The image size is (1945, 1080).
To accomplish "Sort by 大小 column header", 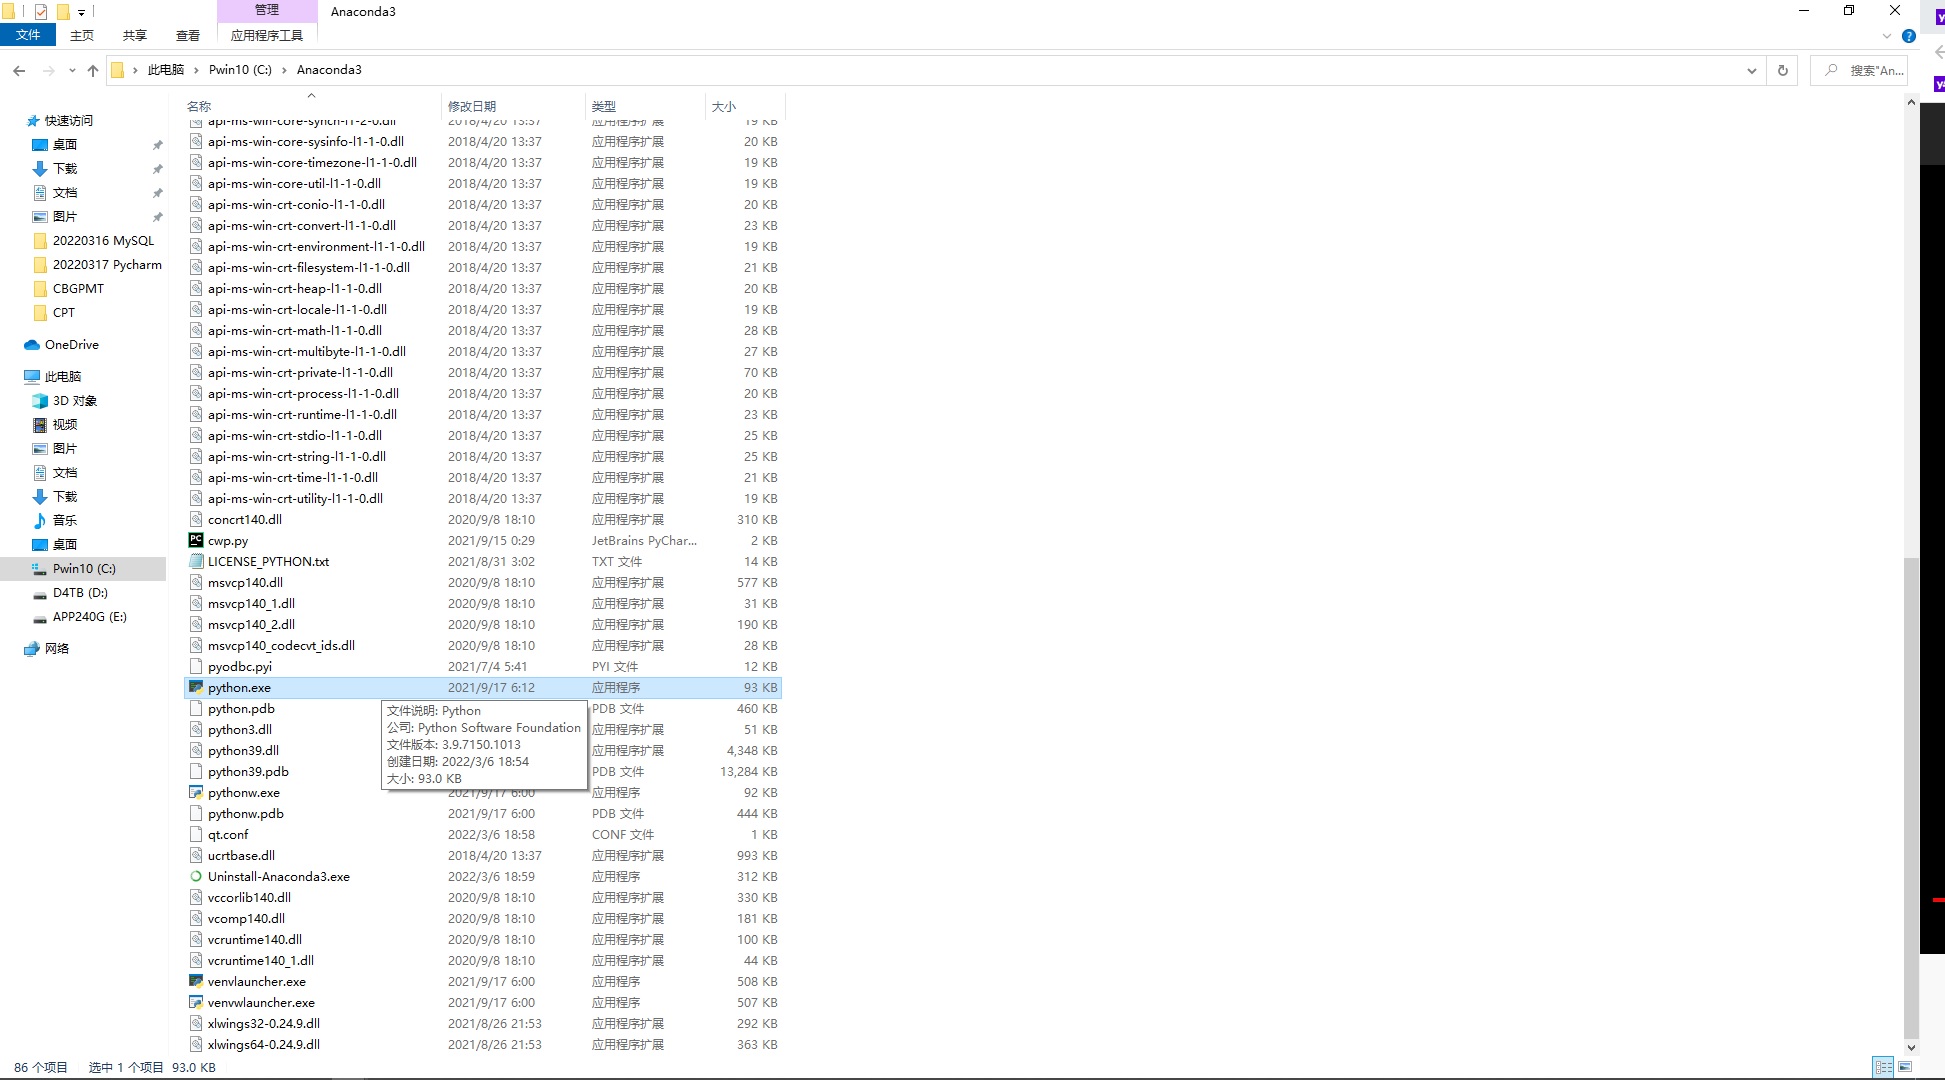I will point(745,105).
